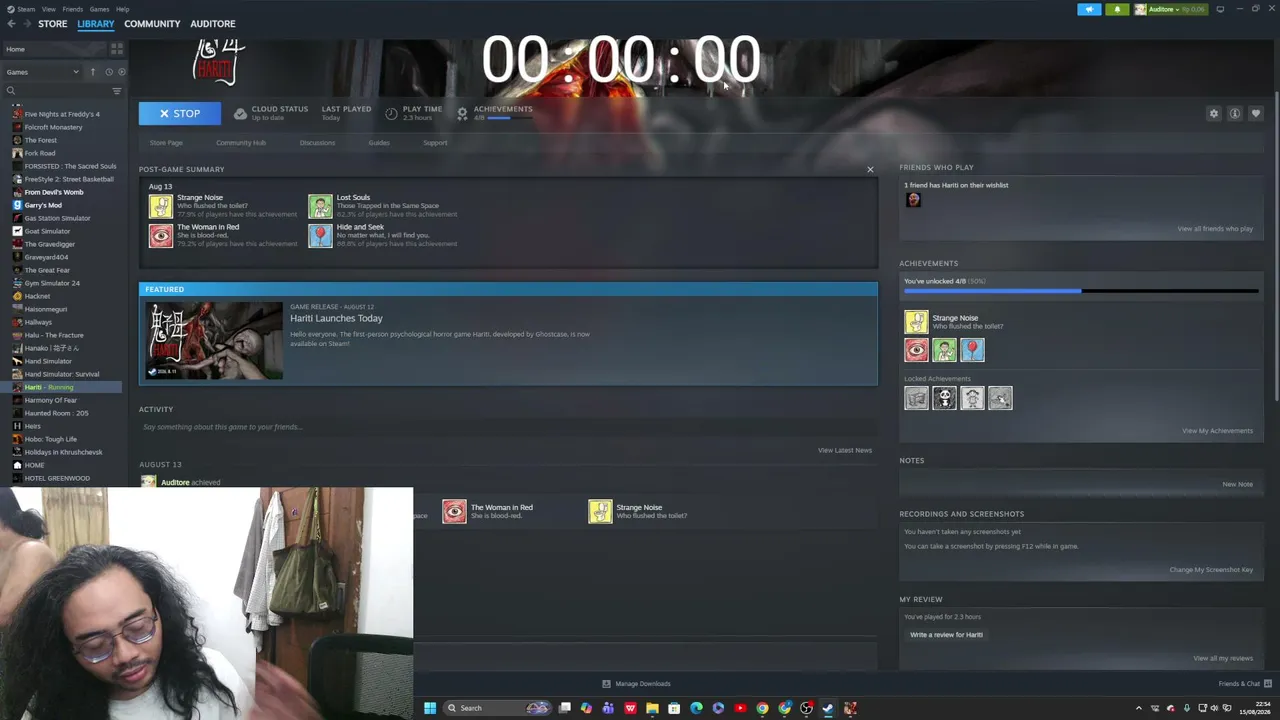Open the Guides link

pos(379,143)
